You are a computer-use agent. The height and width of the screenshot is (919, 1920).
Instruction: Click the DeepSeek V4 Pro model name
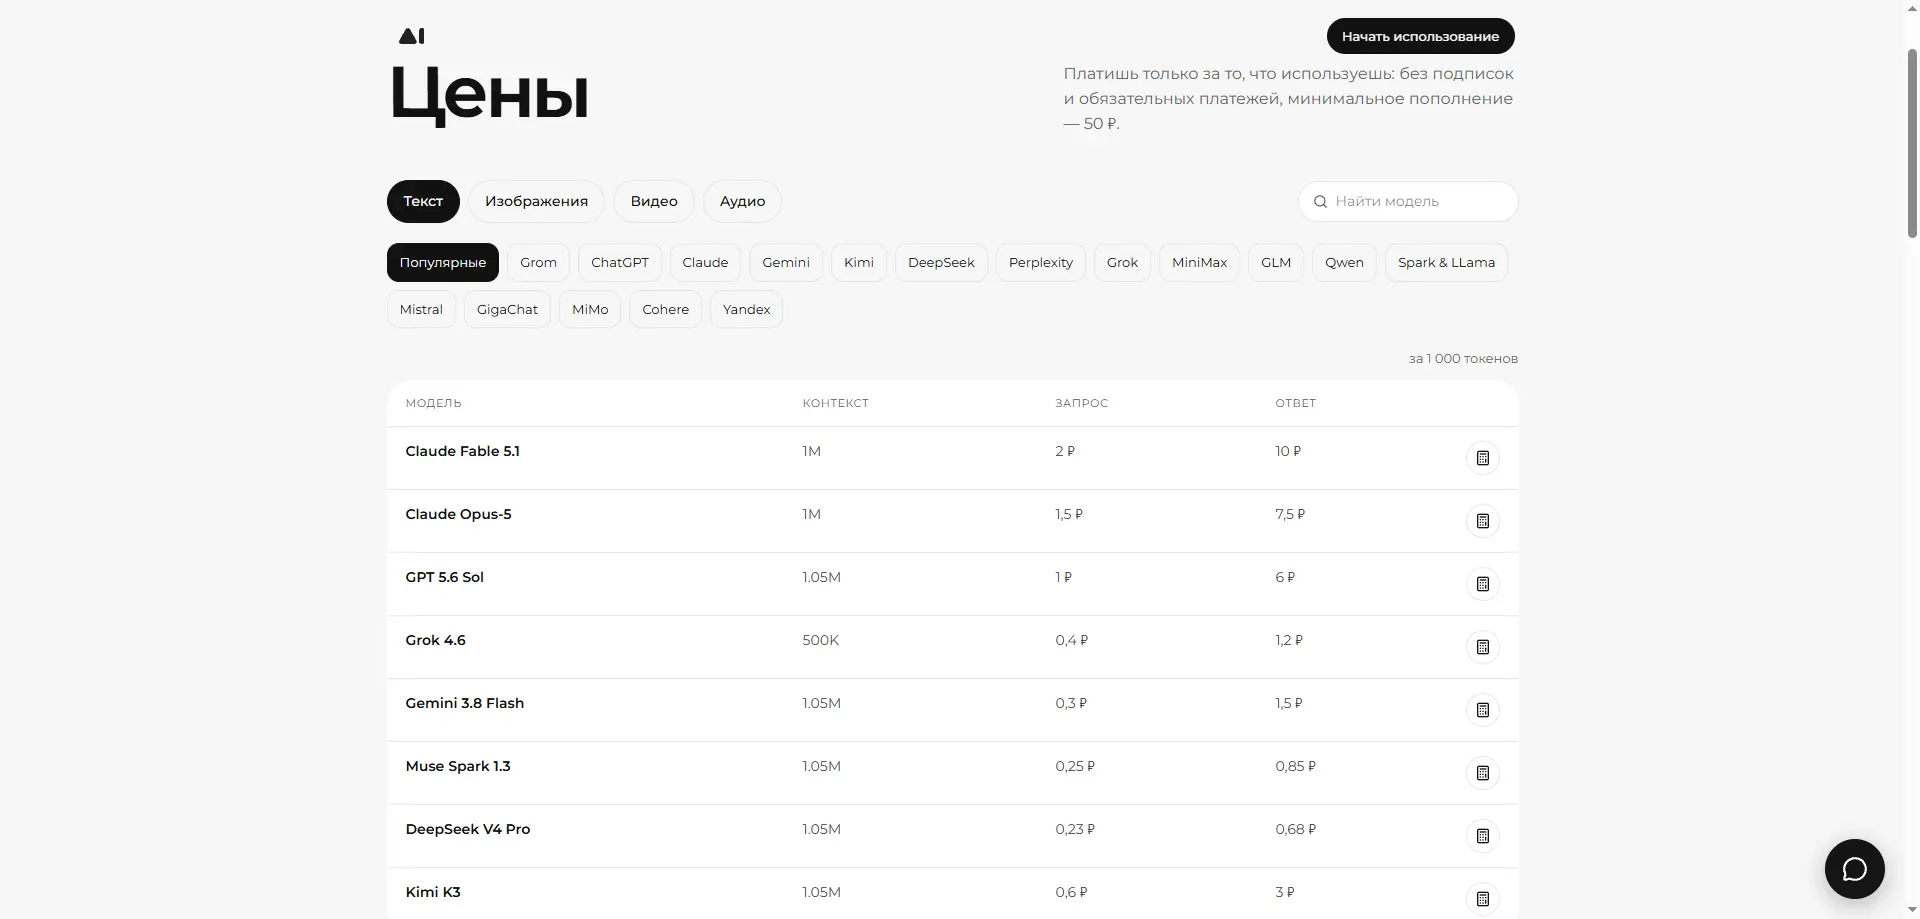tap(467, 829)
